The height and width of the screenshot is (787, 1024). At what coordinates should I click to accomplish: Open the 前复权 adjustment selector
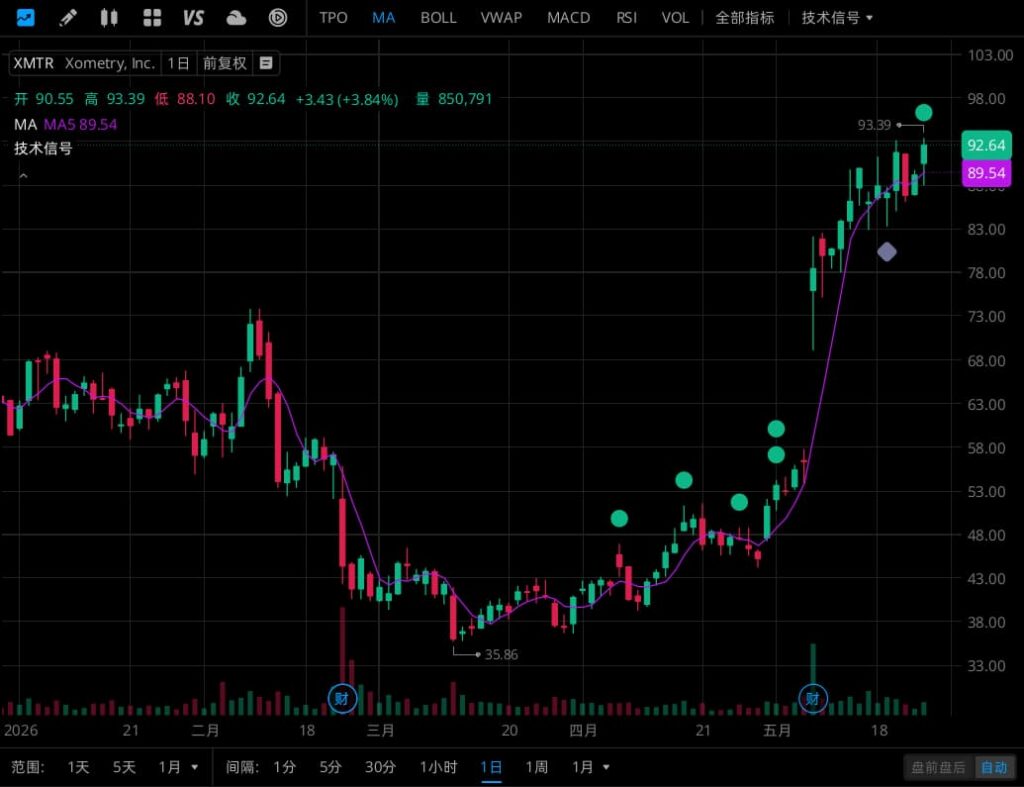[x=224, y=63]
